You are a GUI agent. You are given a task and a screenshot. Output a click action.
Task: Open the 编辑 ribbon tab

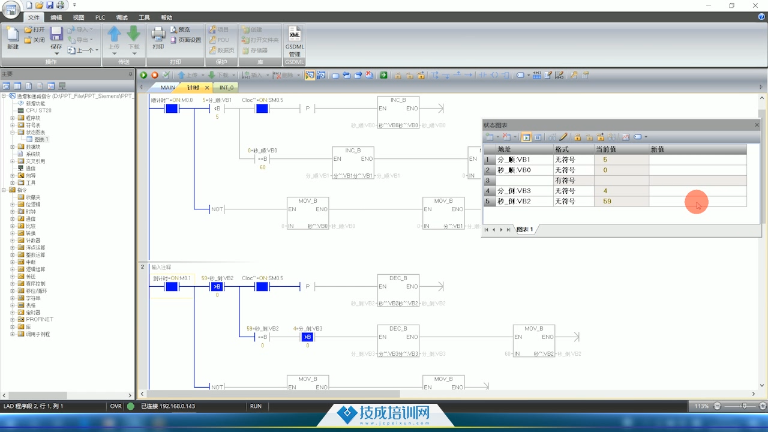56,18
